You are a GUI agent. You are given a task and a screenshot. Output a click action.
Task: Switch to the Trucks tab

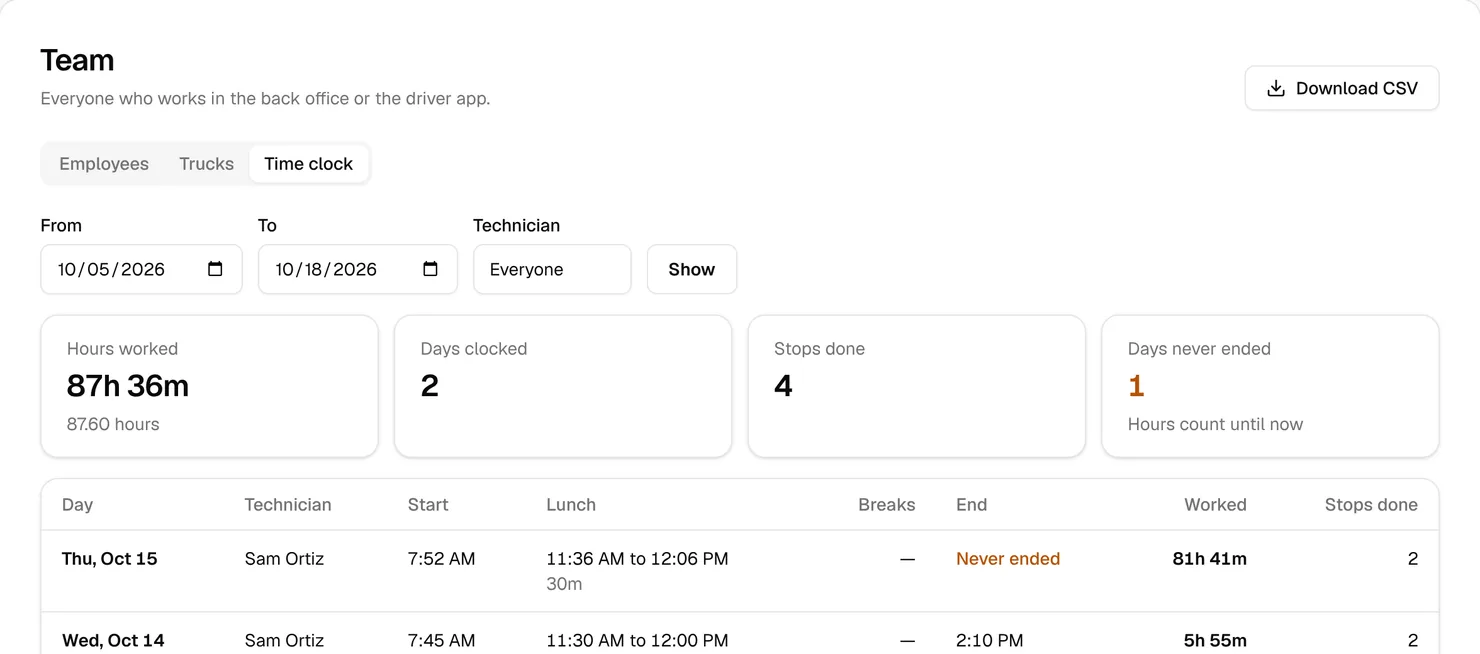[206, 164]
